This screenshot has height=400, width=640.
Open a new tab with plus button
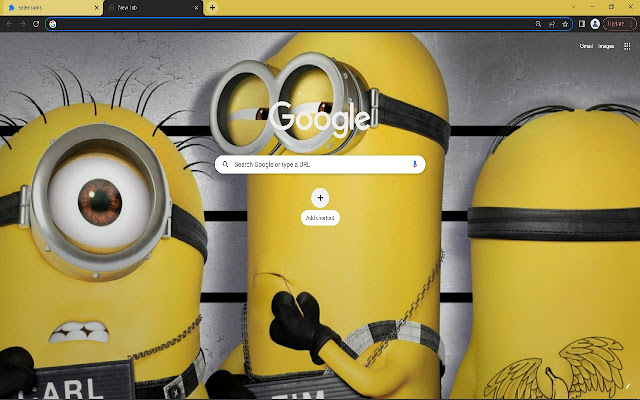(212, 7)
